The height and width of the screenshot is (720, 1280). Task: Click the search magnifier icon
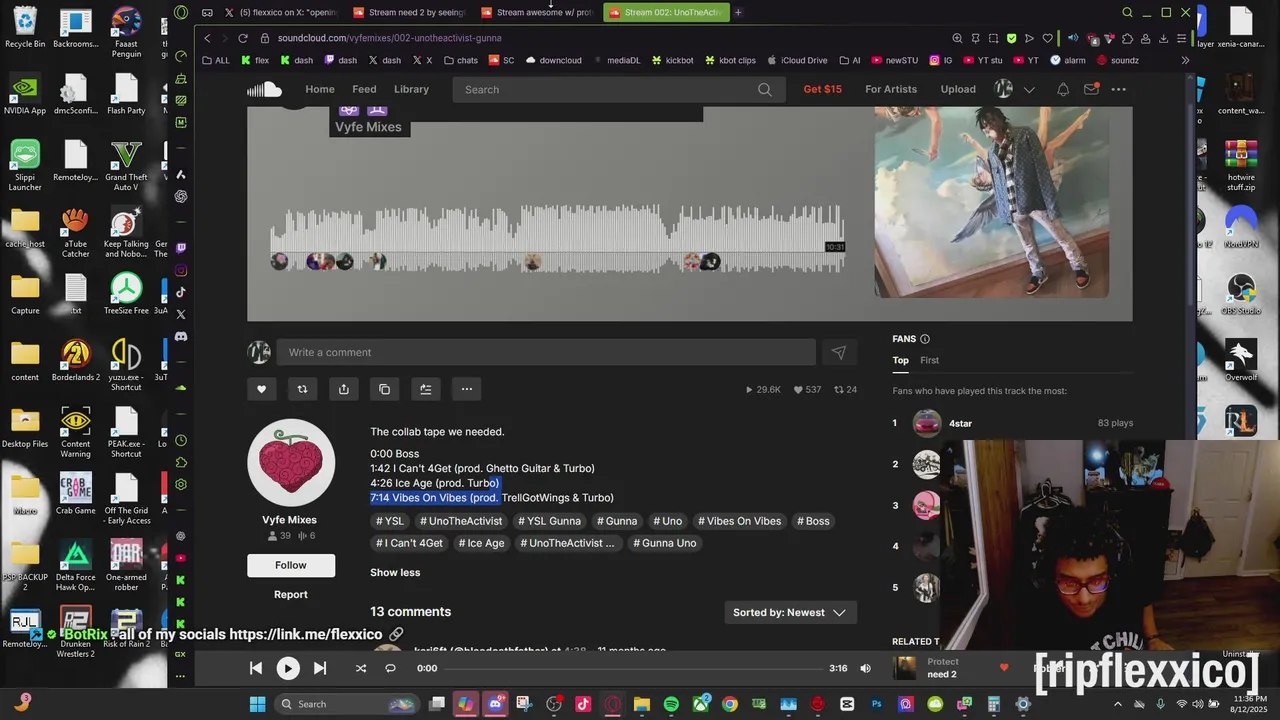(x=765, y=89)
